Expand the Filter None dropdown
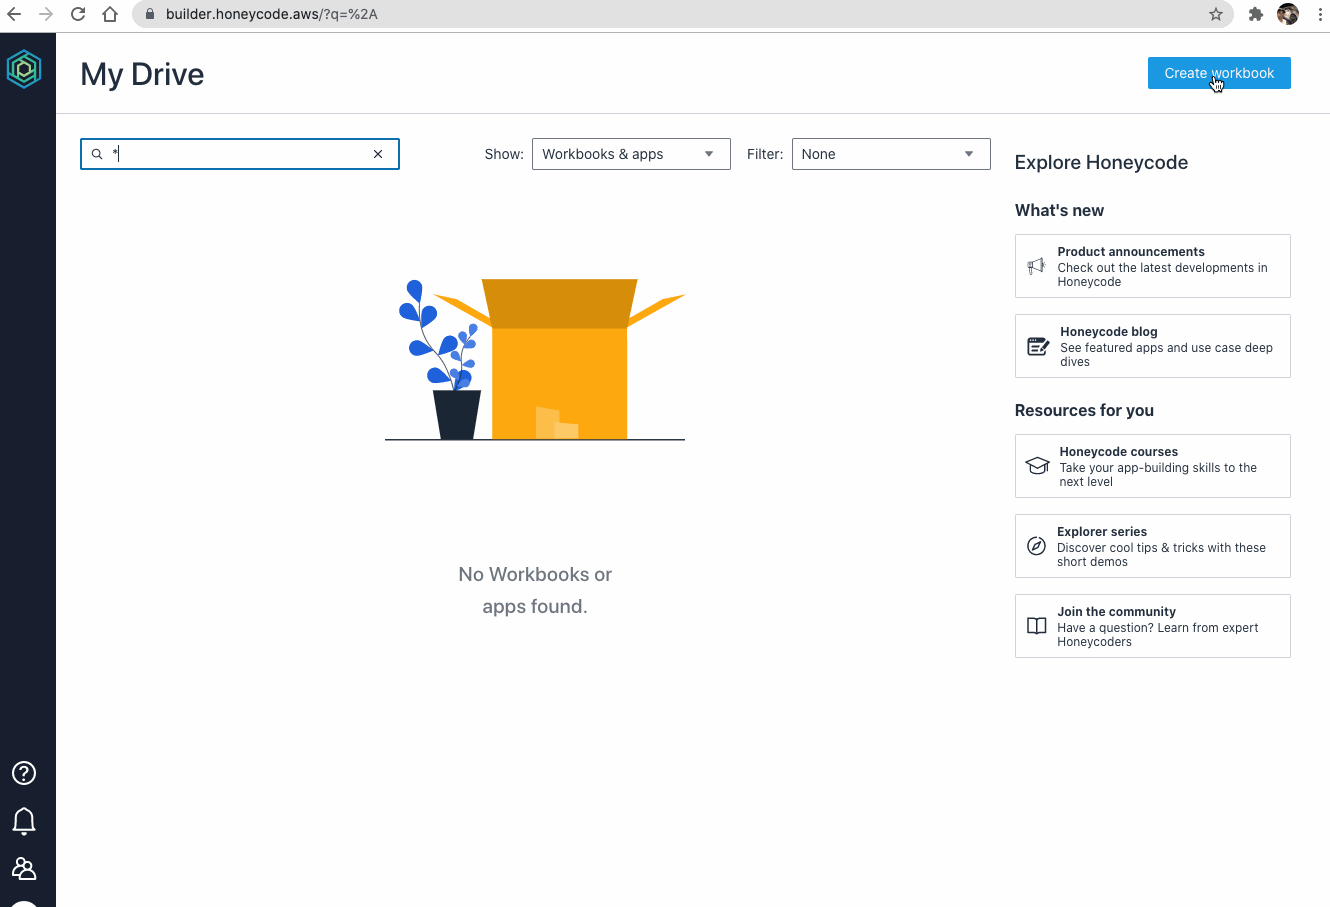Image resolution: width=1330 pixels, height=907 pixels. point(891,154)
